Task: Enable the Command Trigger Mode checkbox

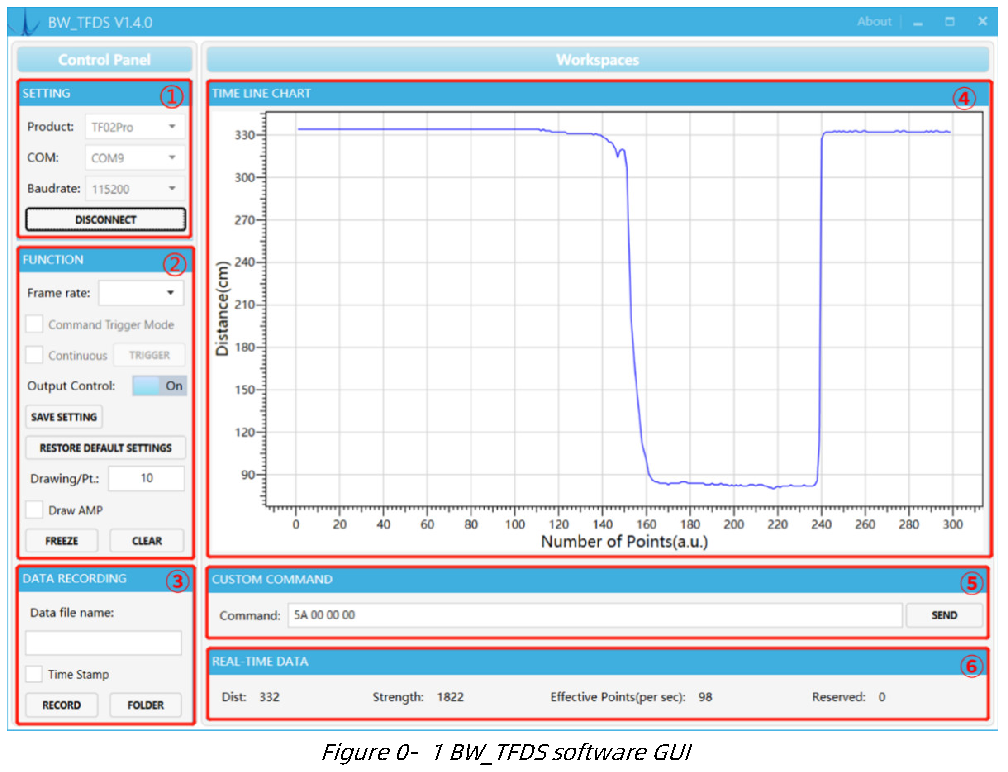Action: click(x=34, y=324)
